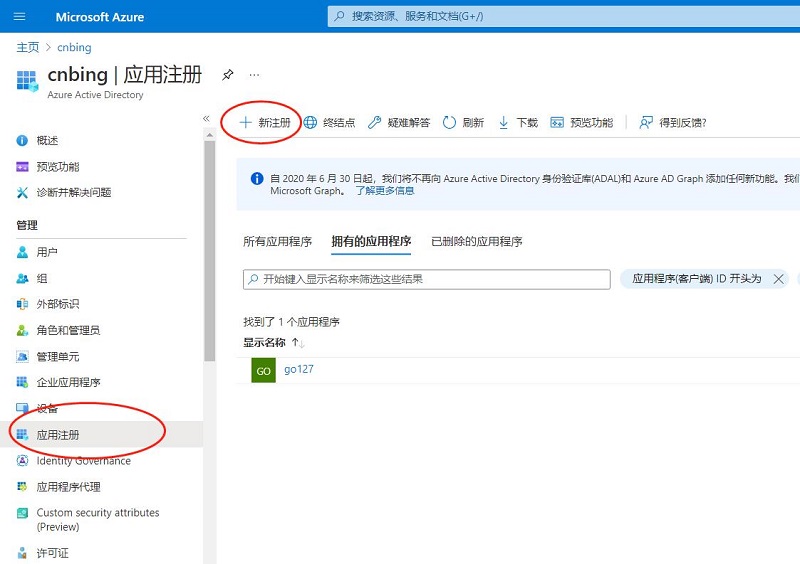Switch to 拥有的应用程序 tab
This screenshot has width=800, height=564.
pyautogui.click(x=371, y=241)
